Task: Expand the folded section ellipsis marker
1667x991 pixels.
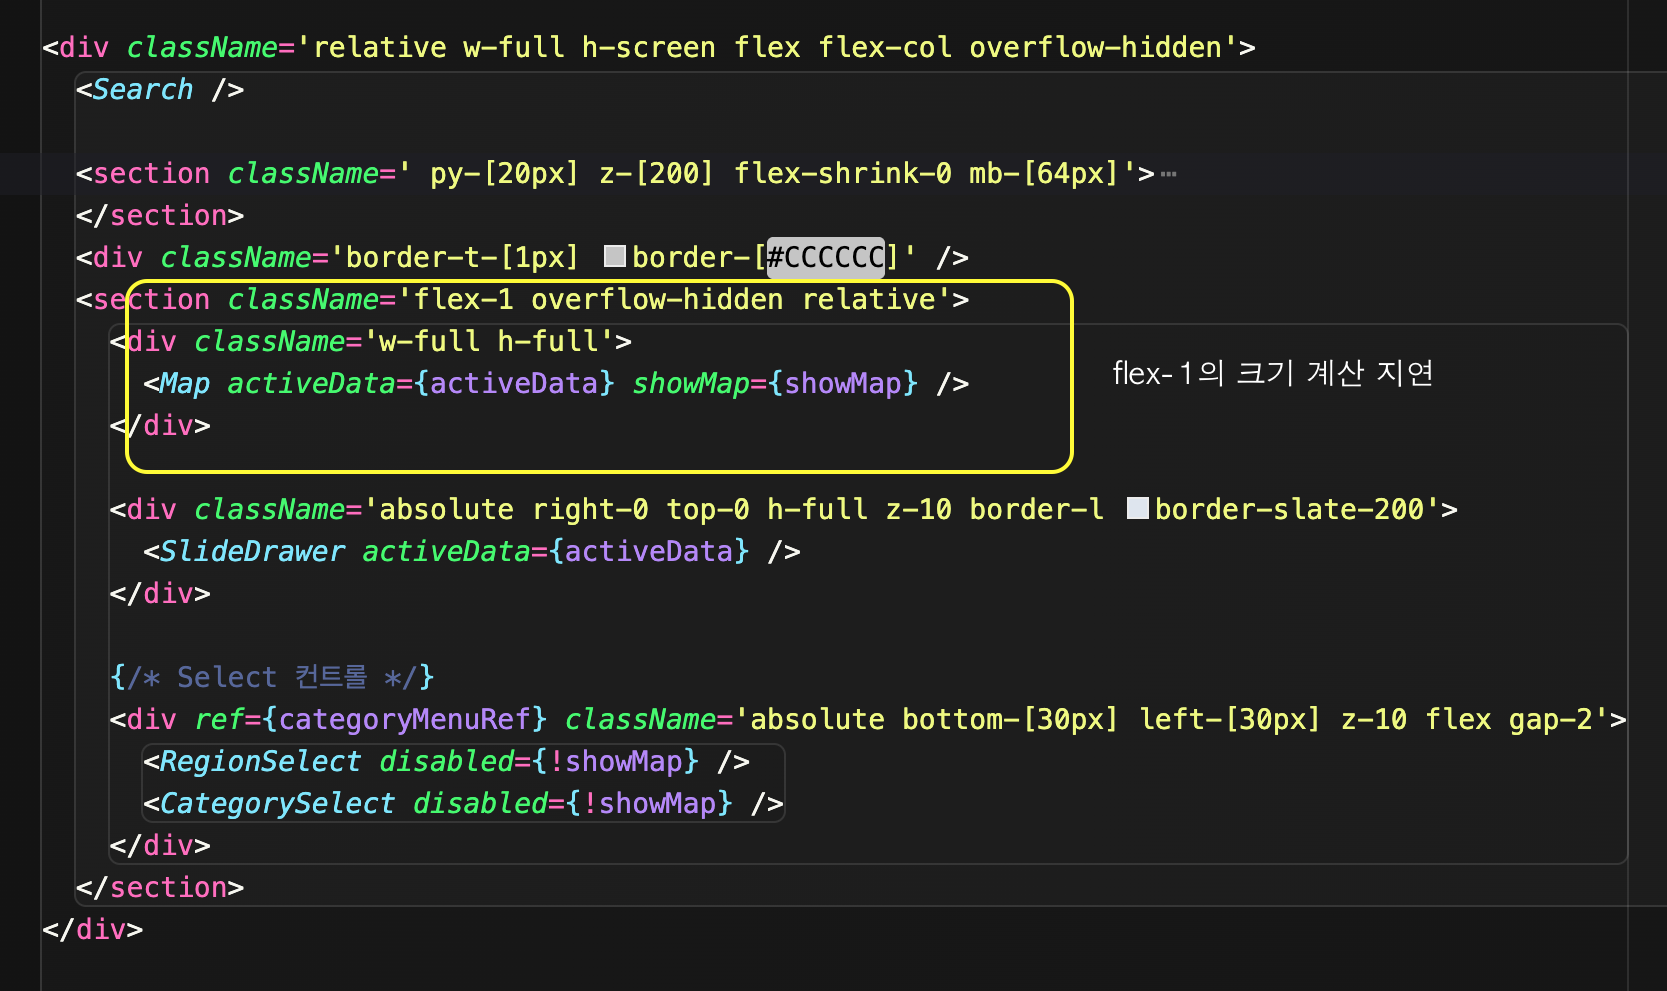Action: pos(1168,174)
